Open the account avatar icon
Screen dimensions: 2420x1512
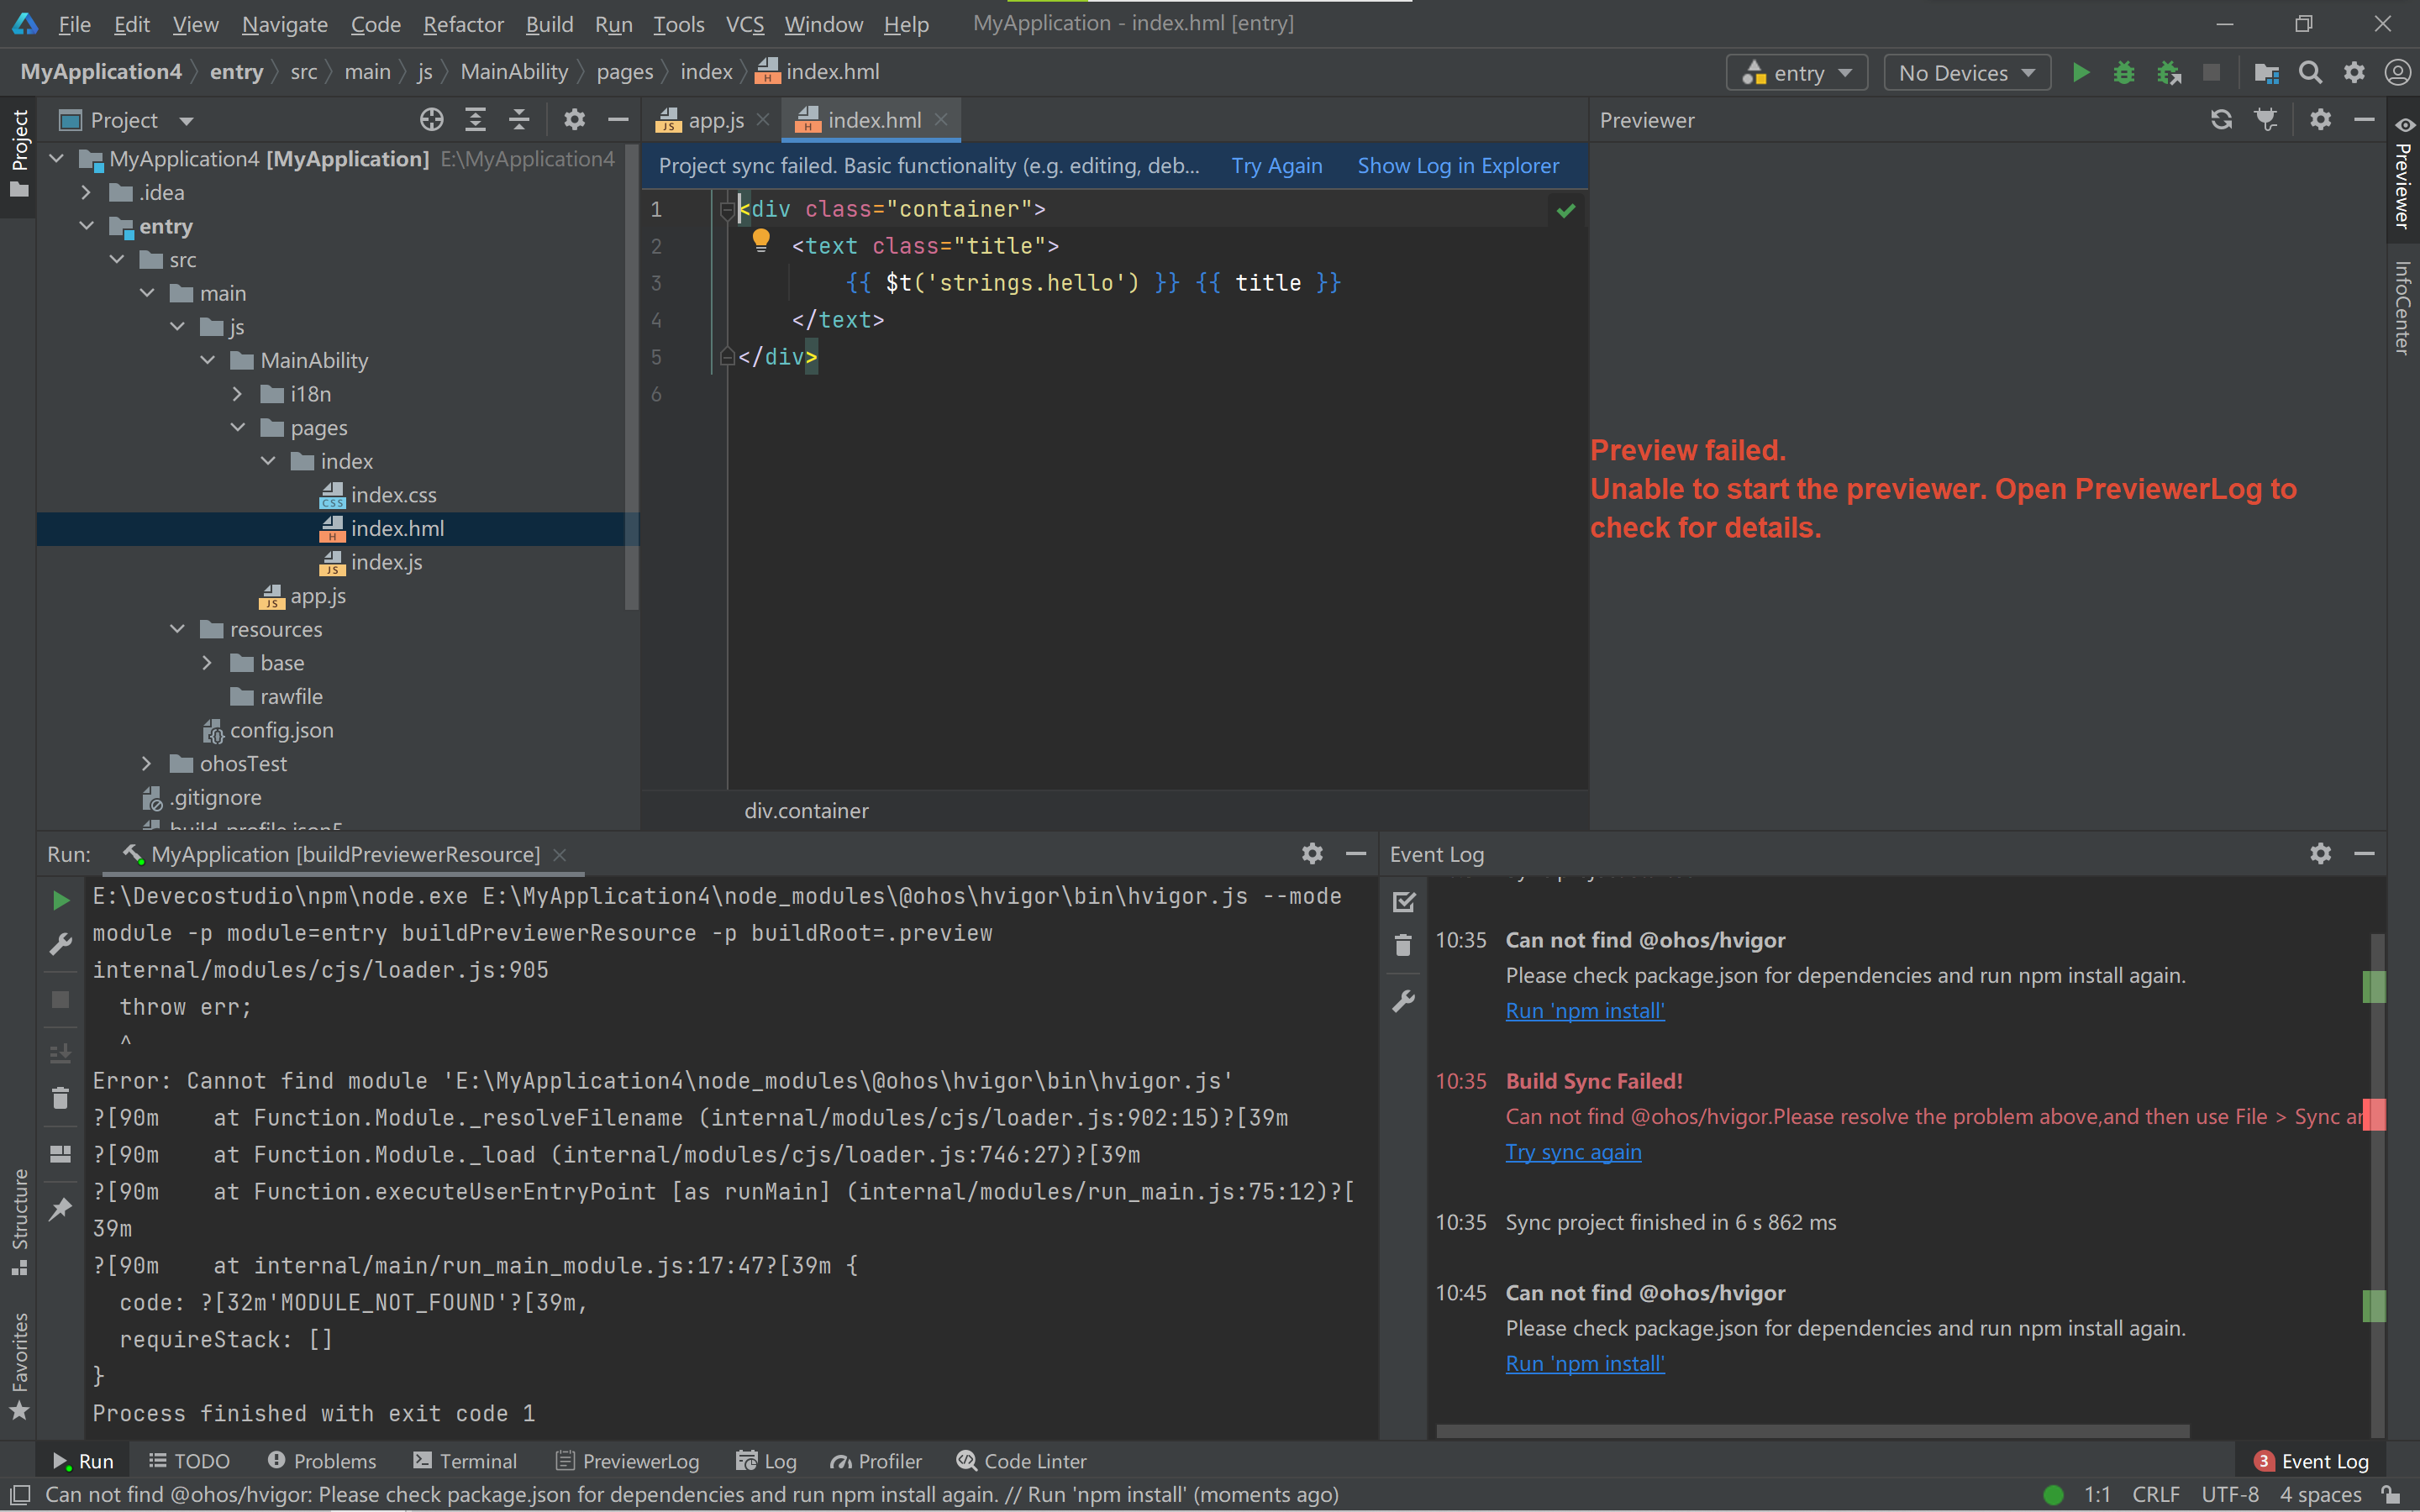tap(2398, 73)
